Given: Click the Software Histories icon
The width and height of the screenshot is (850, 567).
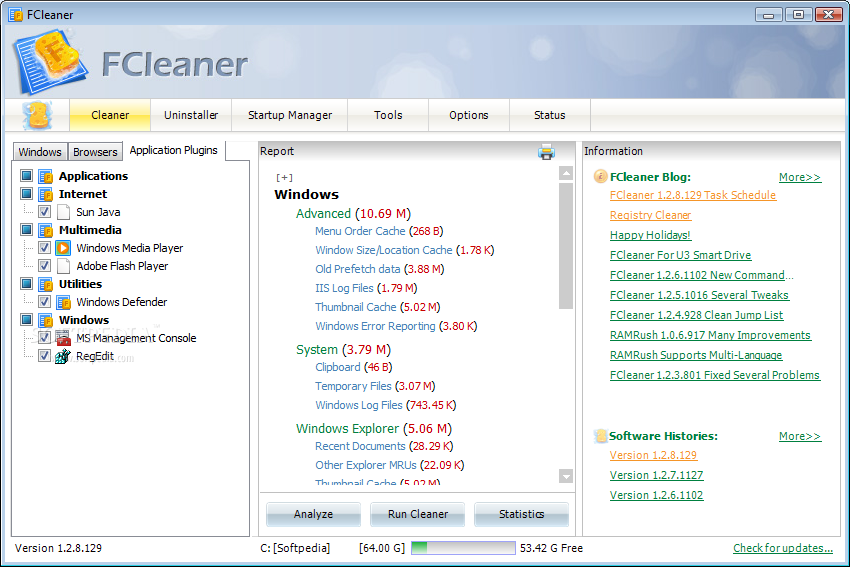Looking at the screenshot, I should 600,436.
